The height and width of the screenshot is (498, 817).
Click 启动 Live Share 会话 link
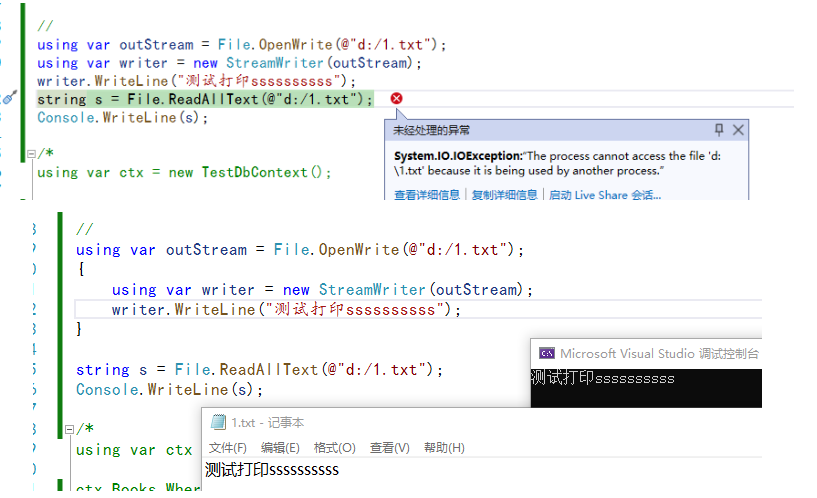(x=603, y=195)
